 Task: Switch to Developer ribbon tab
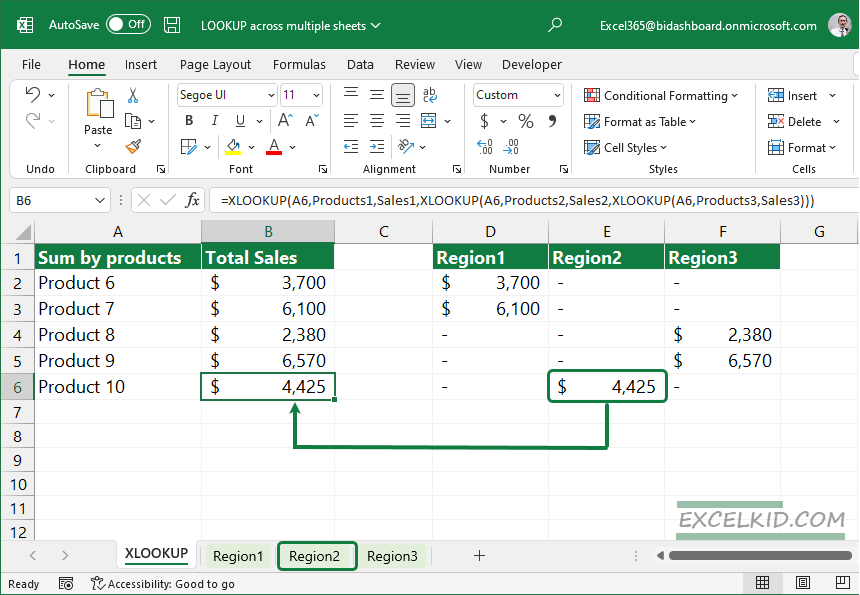pyautogui.click(x=531, y=65)
